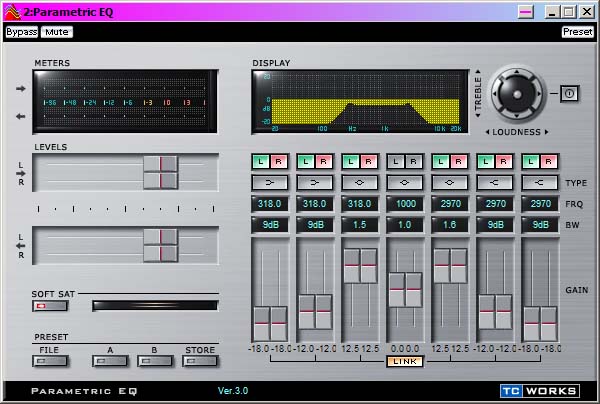Viewport: 600px width, 404px height.
Task: Click the power button beside the loudness knob
Action: point(569,93)
